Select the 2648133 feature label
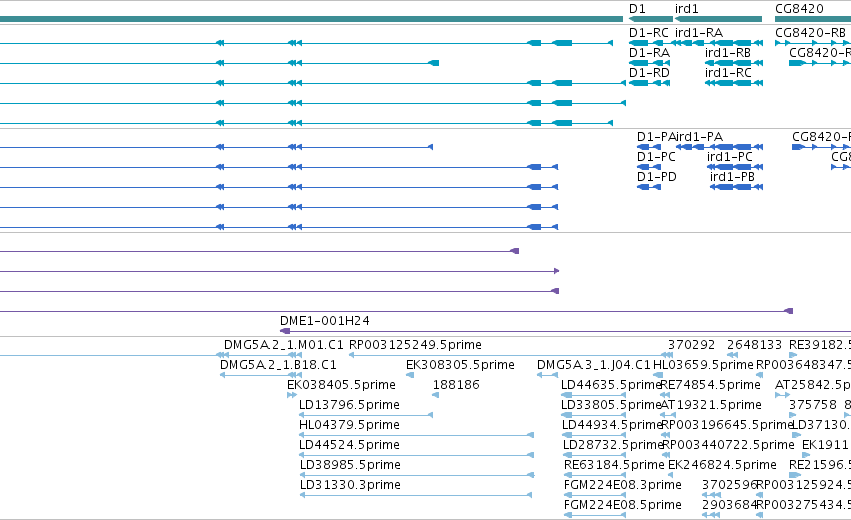The height and width of the screenshot is (520, 851). pos(754,345)
